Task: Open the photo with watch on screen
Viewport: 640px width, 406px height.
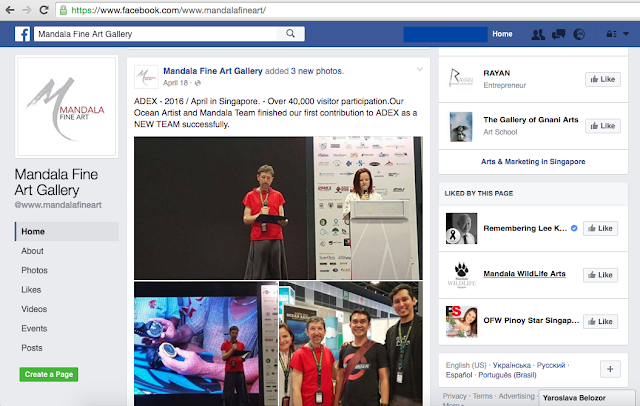Action: 206,344
